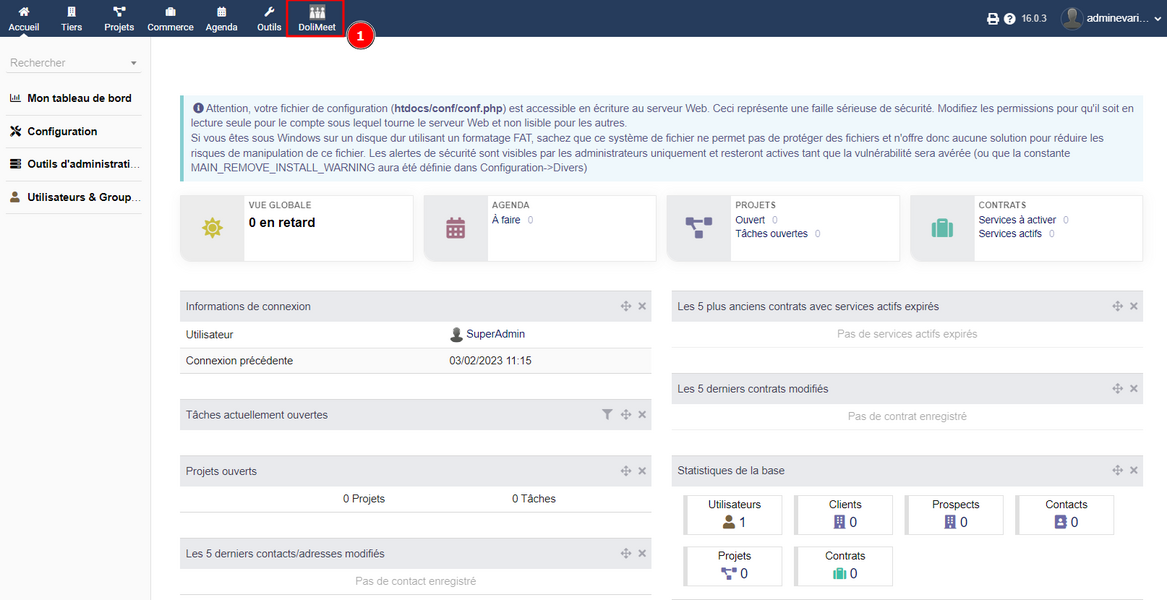The image size is (1167, 600).
Task: Close the Informations de connexion widget
Action: 642,306
